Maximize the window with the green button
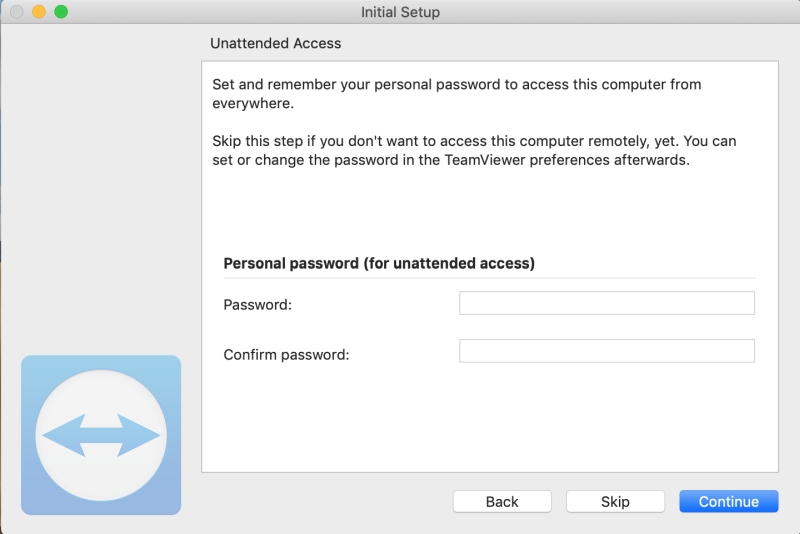 pos(61,11)
